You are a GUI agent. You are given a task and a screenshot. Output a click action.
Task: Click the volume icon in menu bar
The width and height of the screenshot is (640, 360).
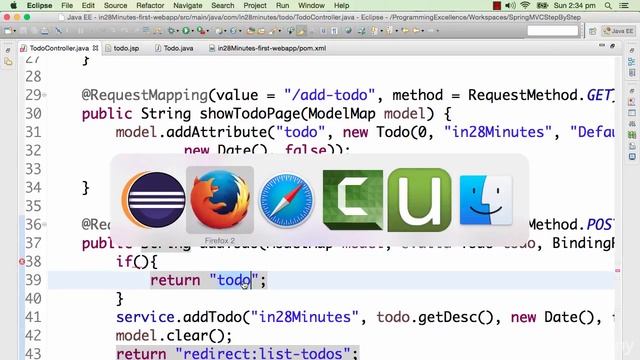[510, 5]
